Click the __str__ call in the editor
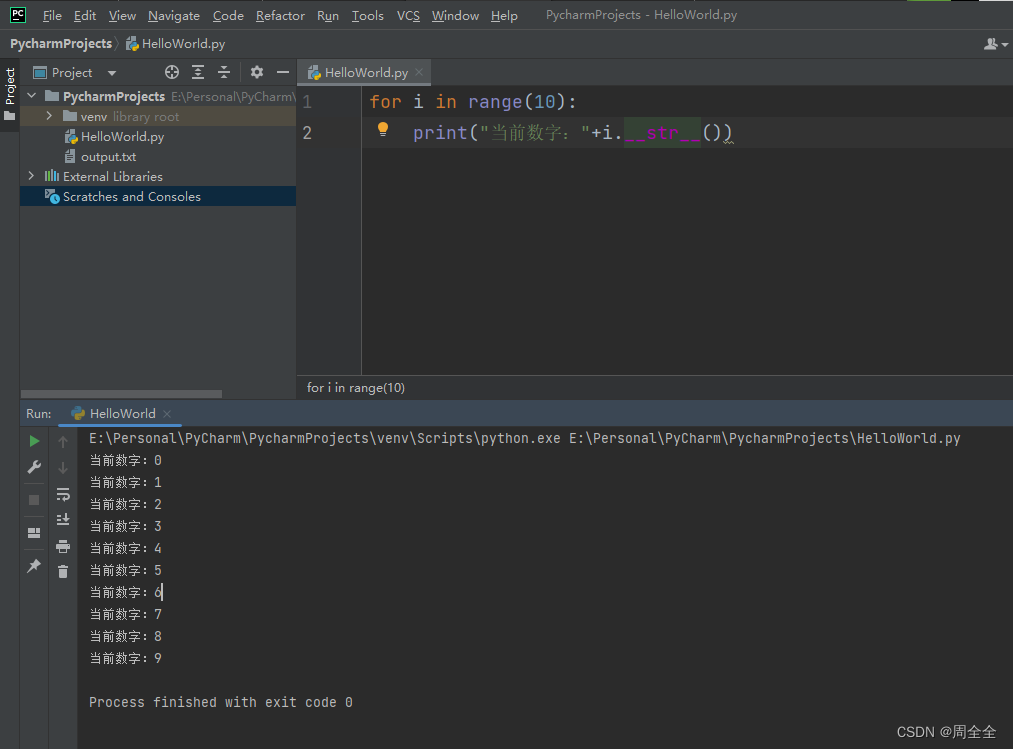 pos(662,133)
